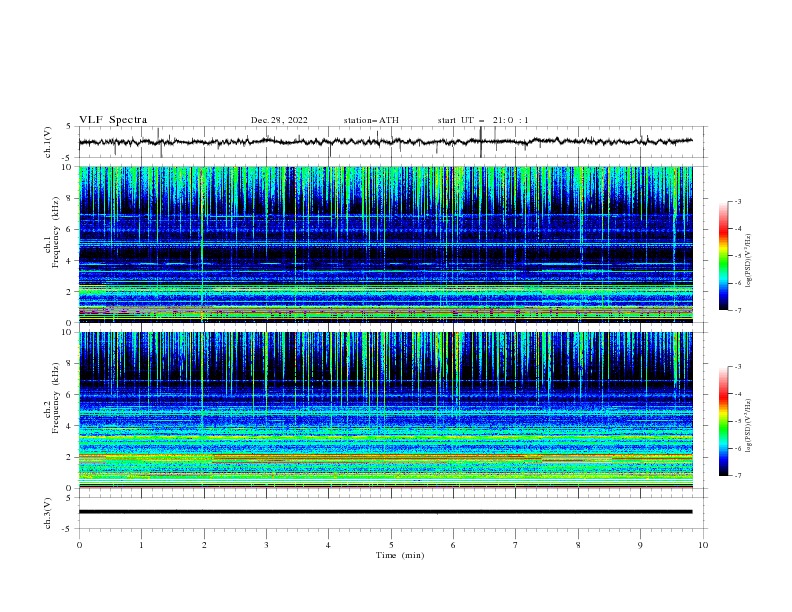Image resolution: width=792 pixels, height=612 pixels.
Task: Click time axis tick label '2'
Action: 204,545
